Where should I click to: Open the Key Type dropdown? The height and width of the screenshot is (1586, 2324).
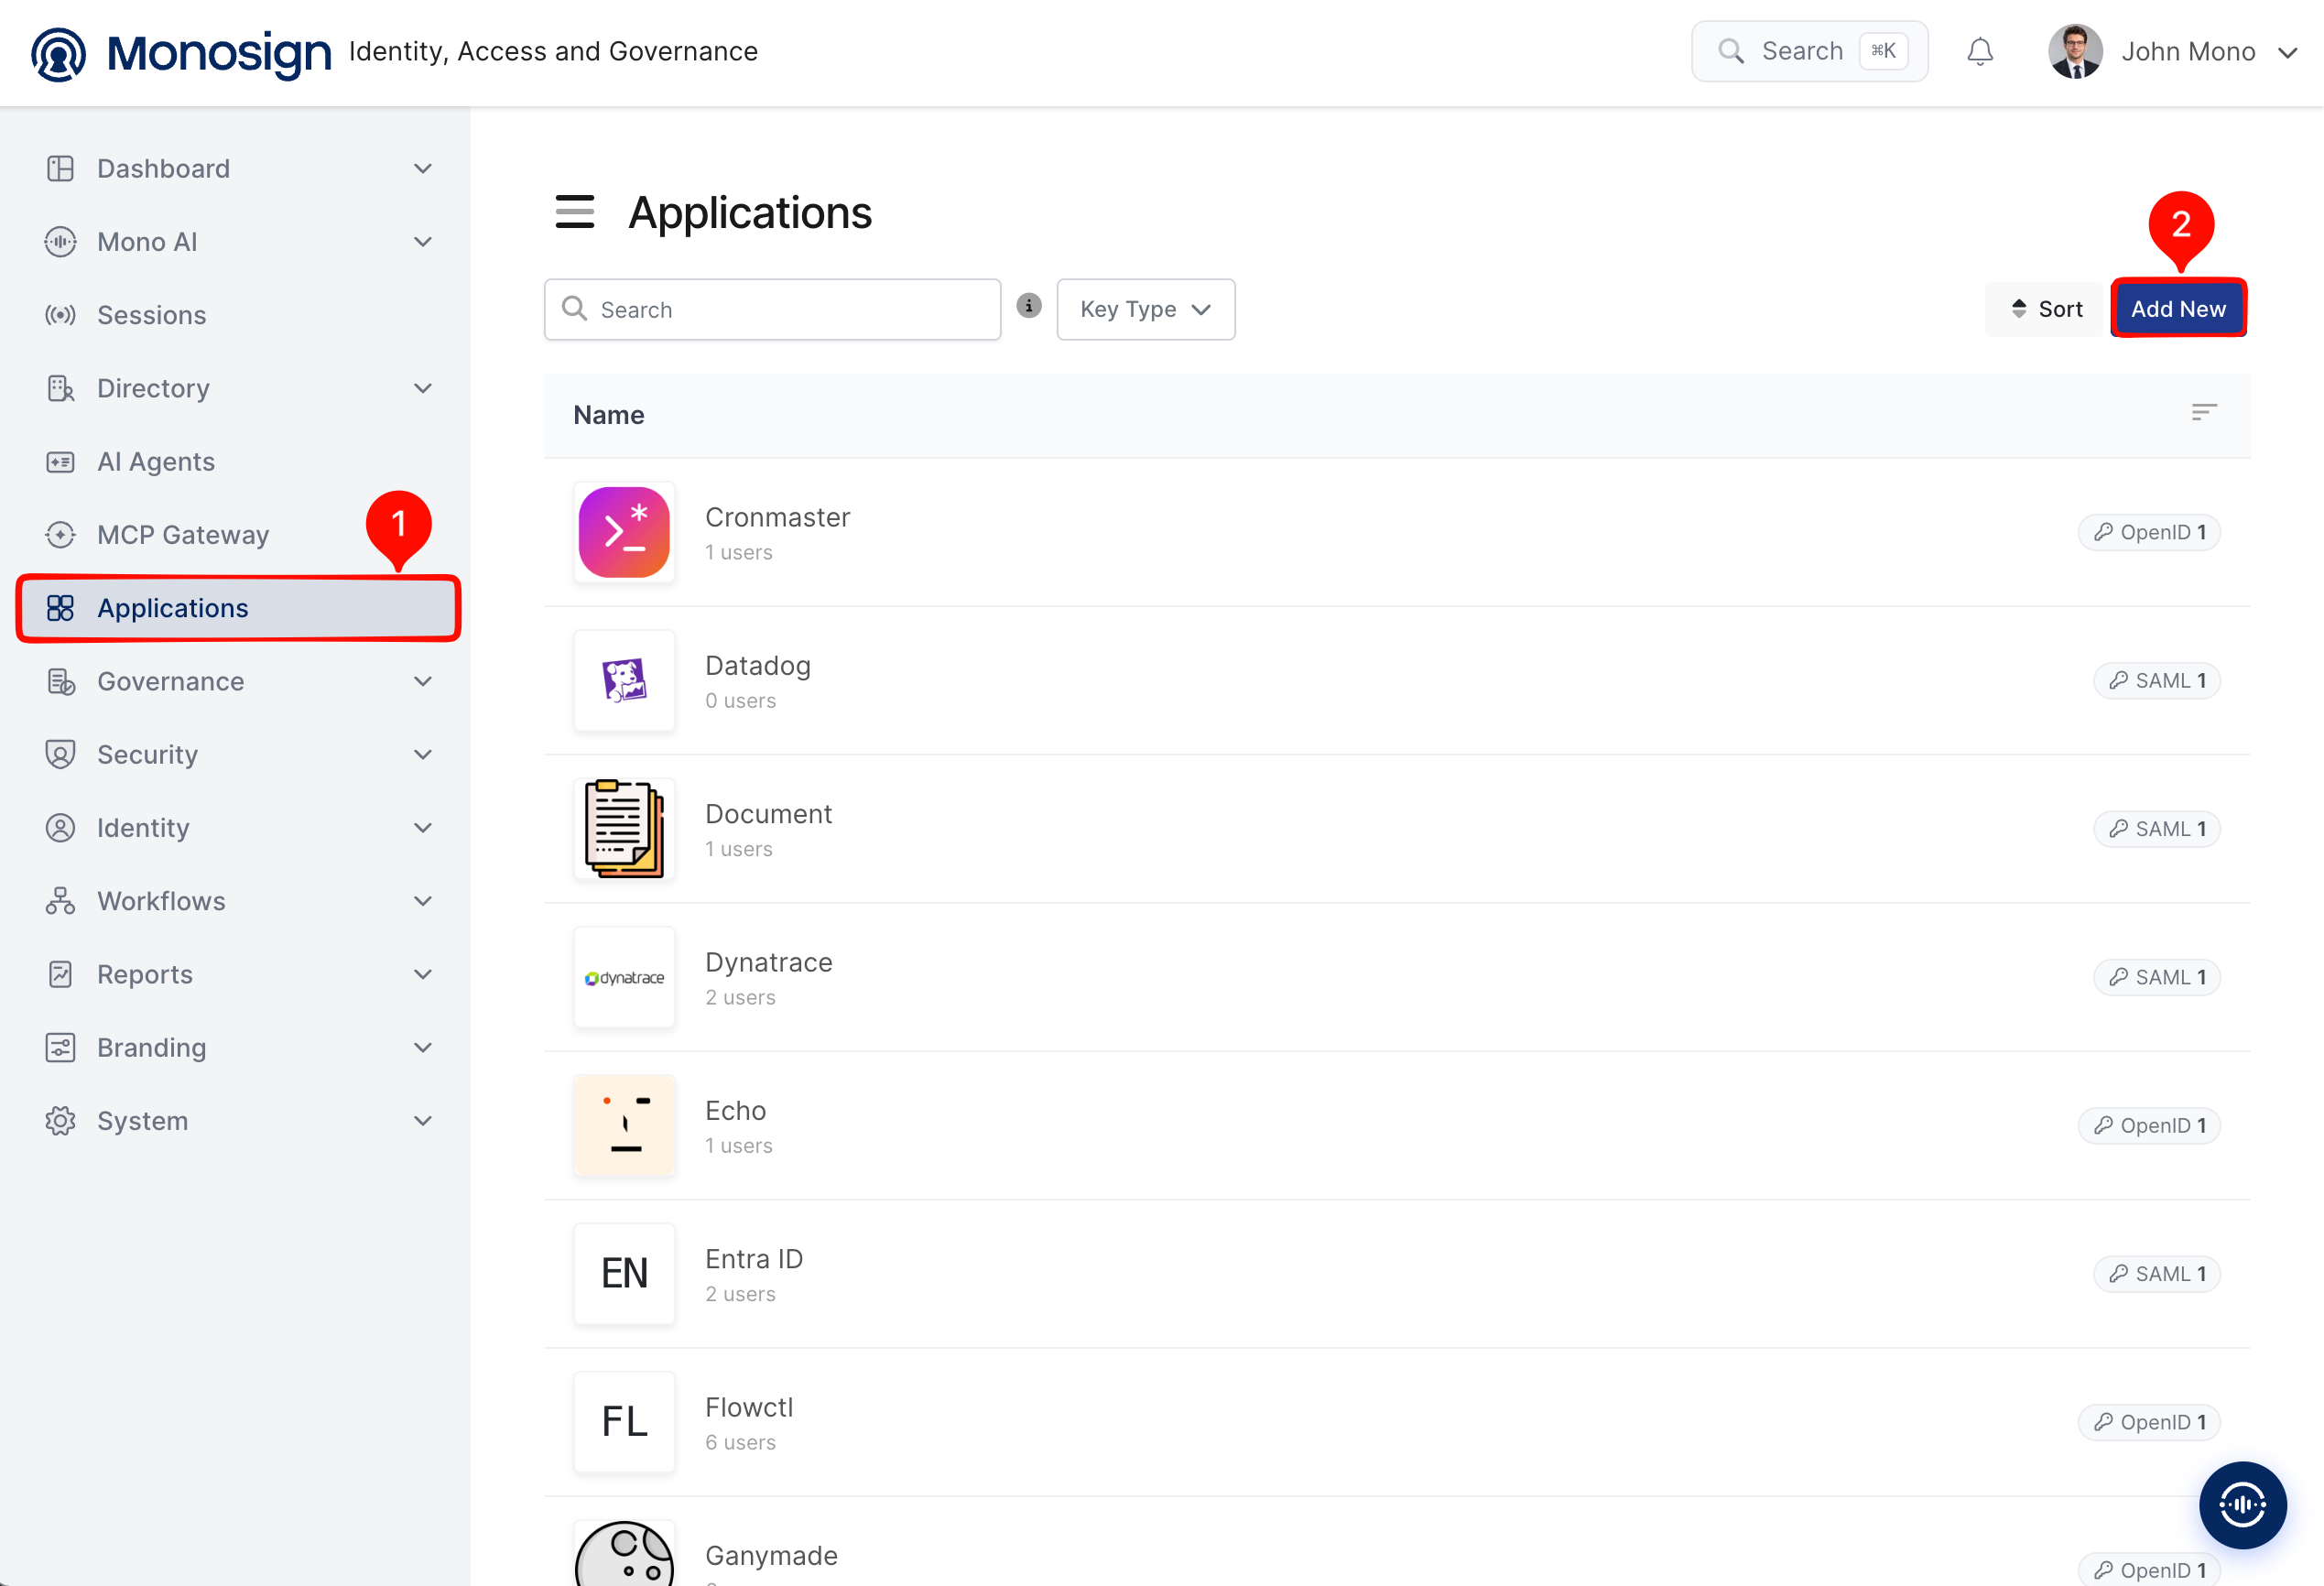click(1145, 309)
